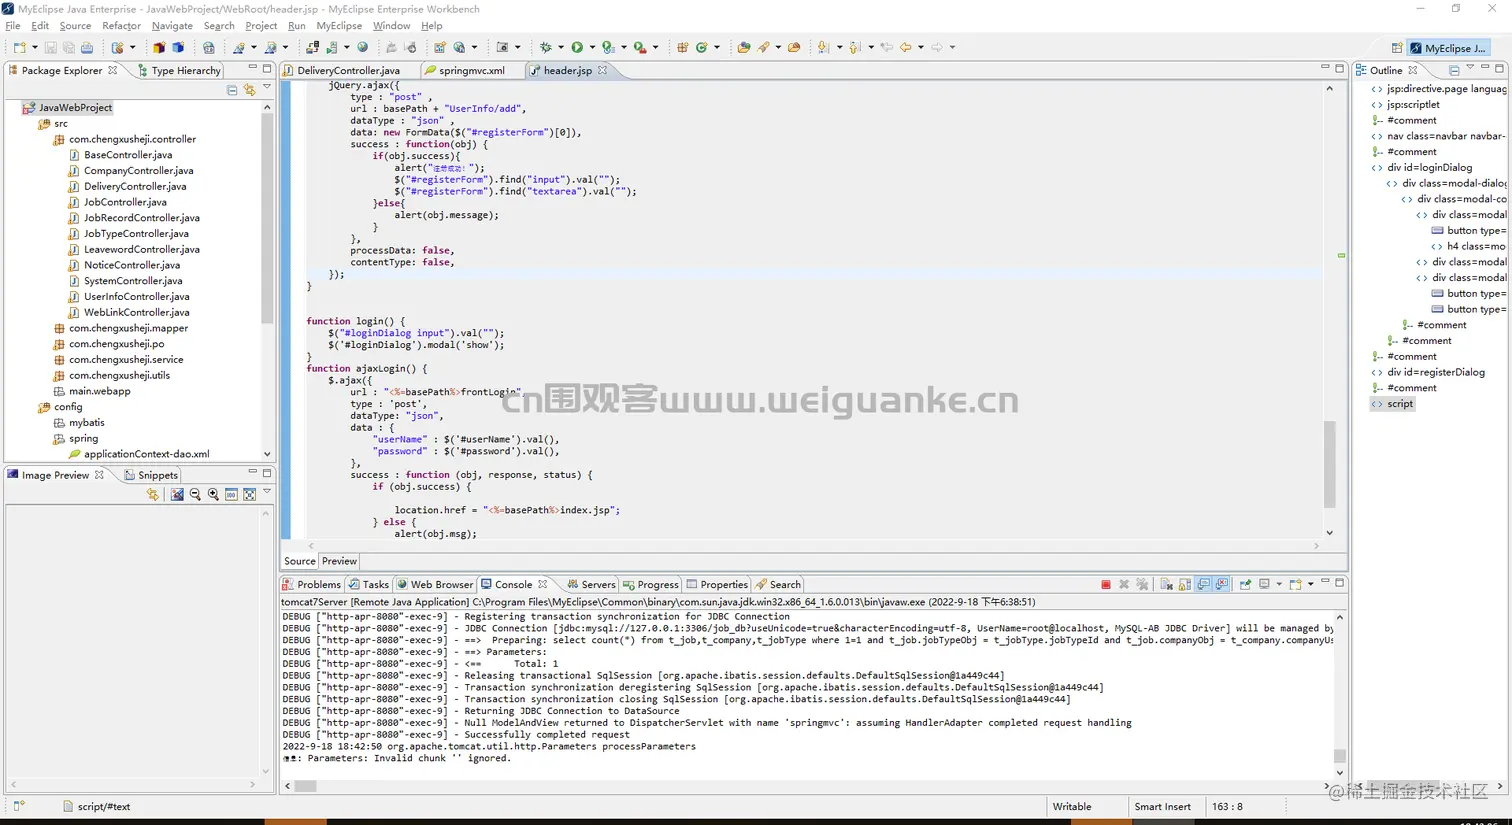
Task: Click the Open Web Browser globe icon
Action: (362, 47)
